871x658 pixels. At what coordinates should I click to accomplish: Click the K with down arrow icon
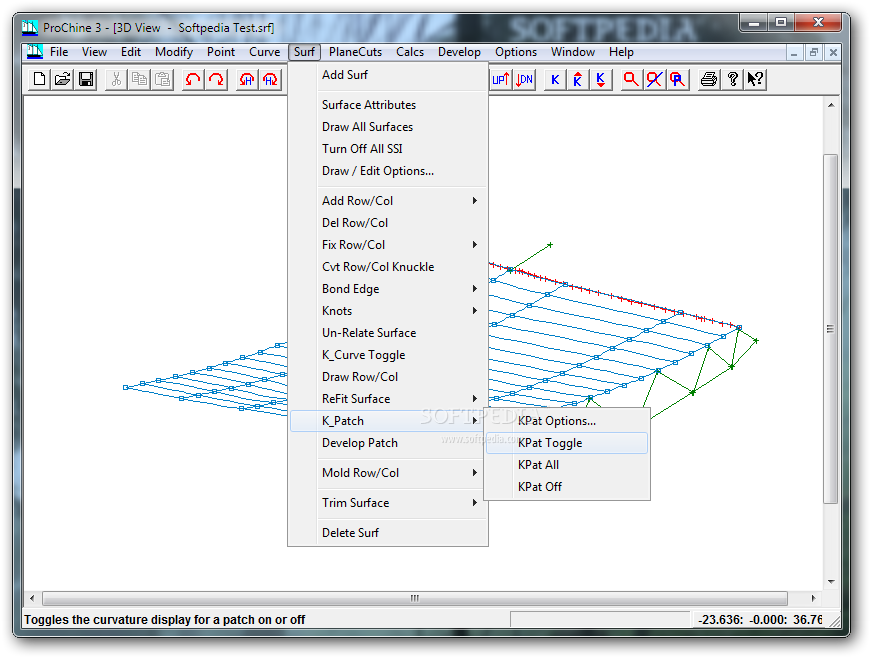(x=601, y=79)
